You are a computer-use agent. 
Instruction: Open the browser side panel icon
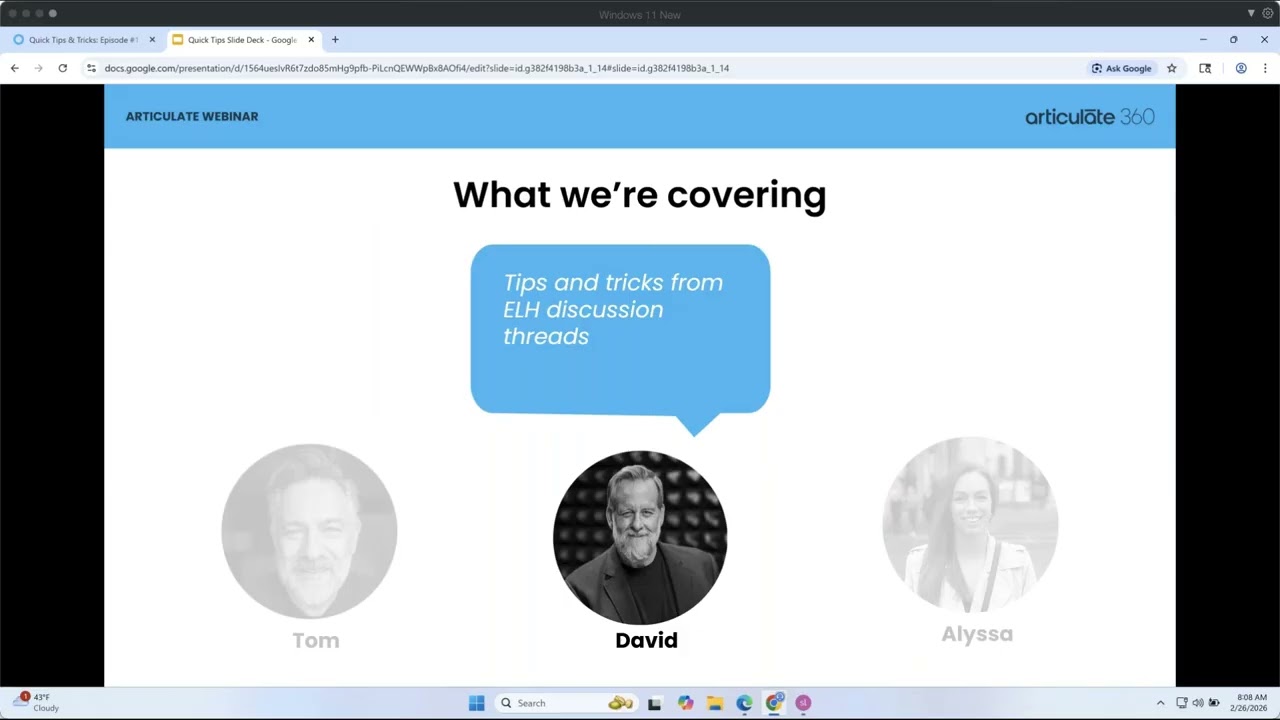tap(1205, 68)
